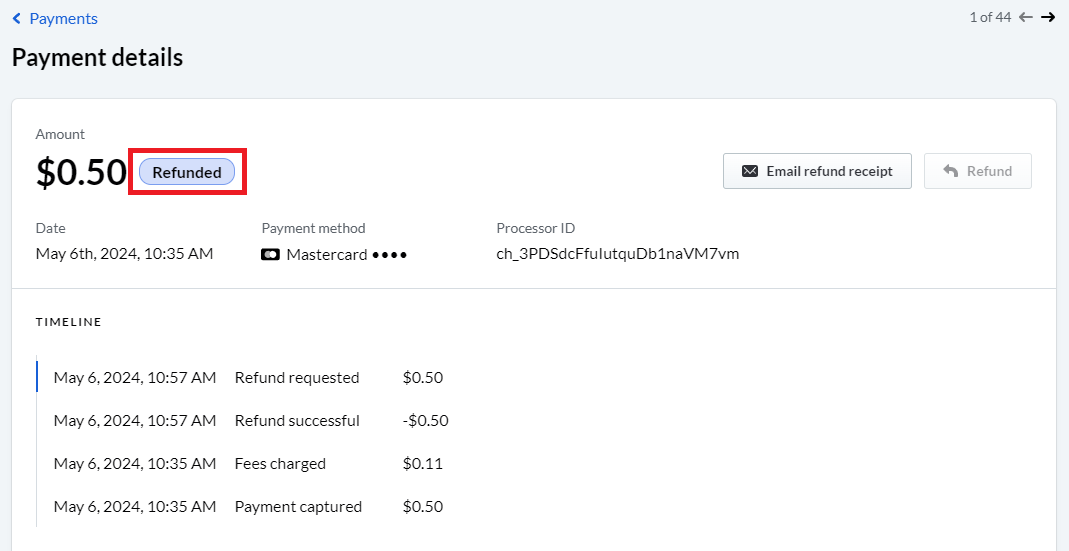Click the Mastercard payment method text

(327, 255)
